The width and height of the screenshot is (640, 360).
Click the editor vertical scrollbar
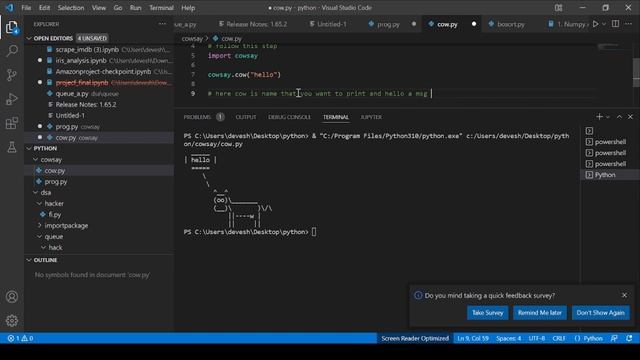click(636, 73)
